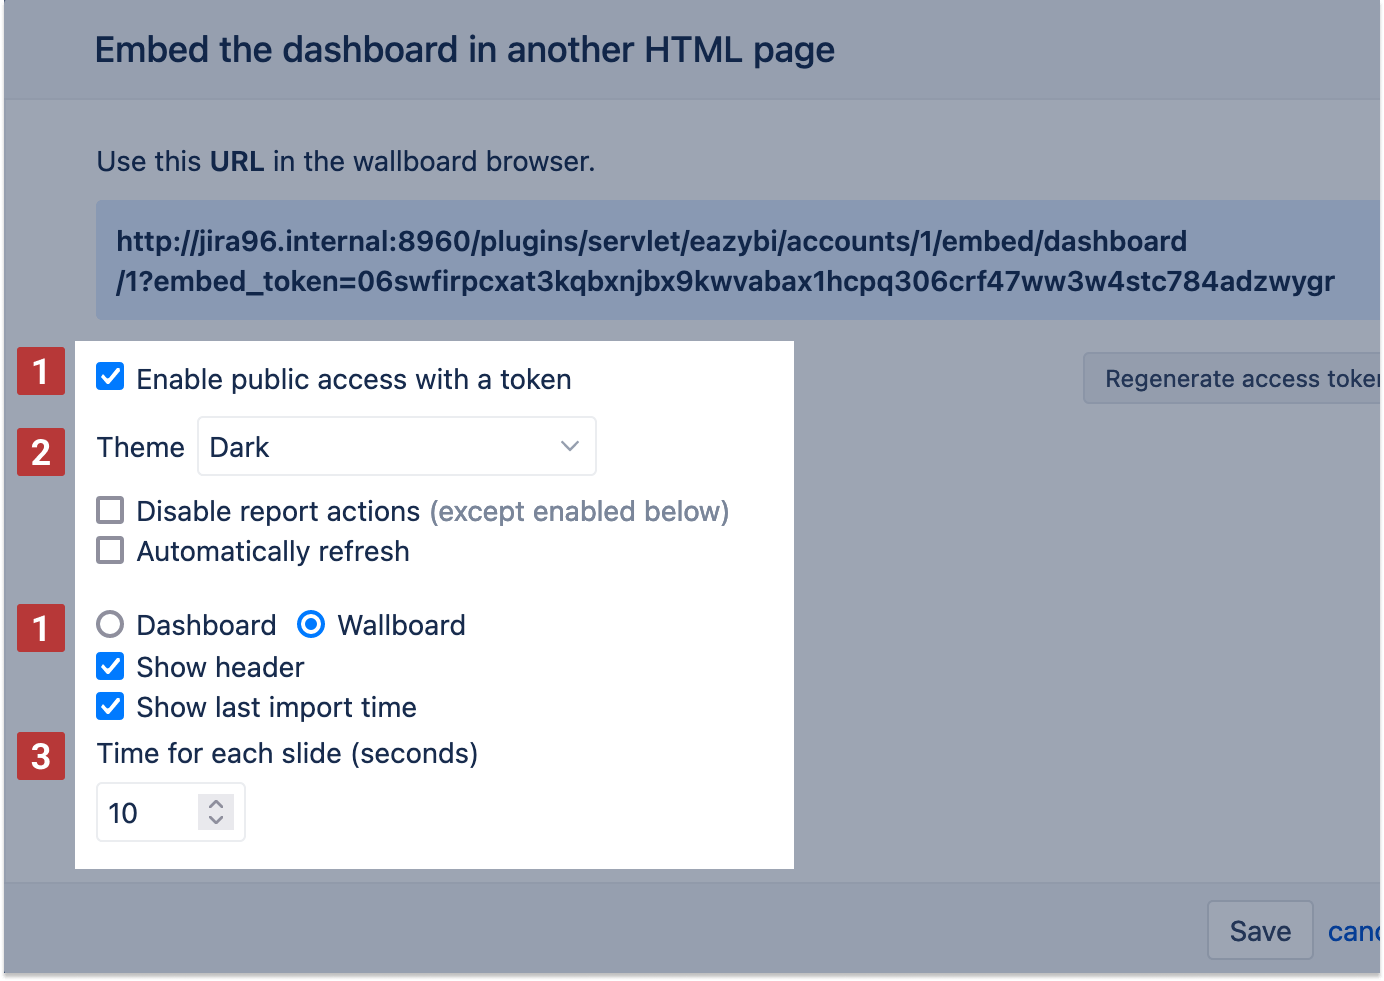
Task: Click the red number 2 marker beside Theme
Action: (41, 451)
